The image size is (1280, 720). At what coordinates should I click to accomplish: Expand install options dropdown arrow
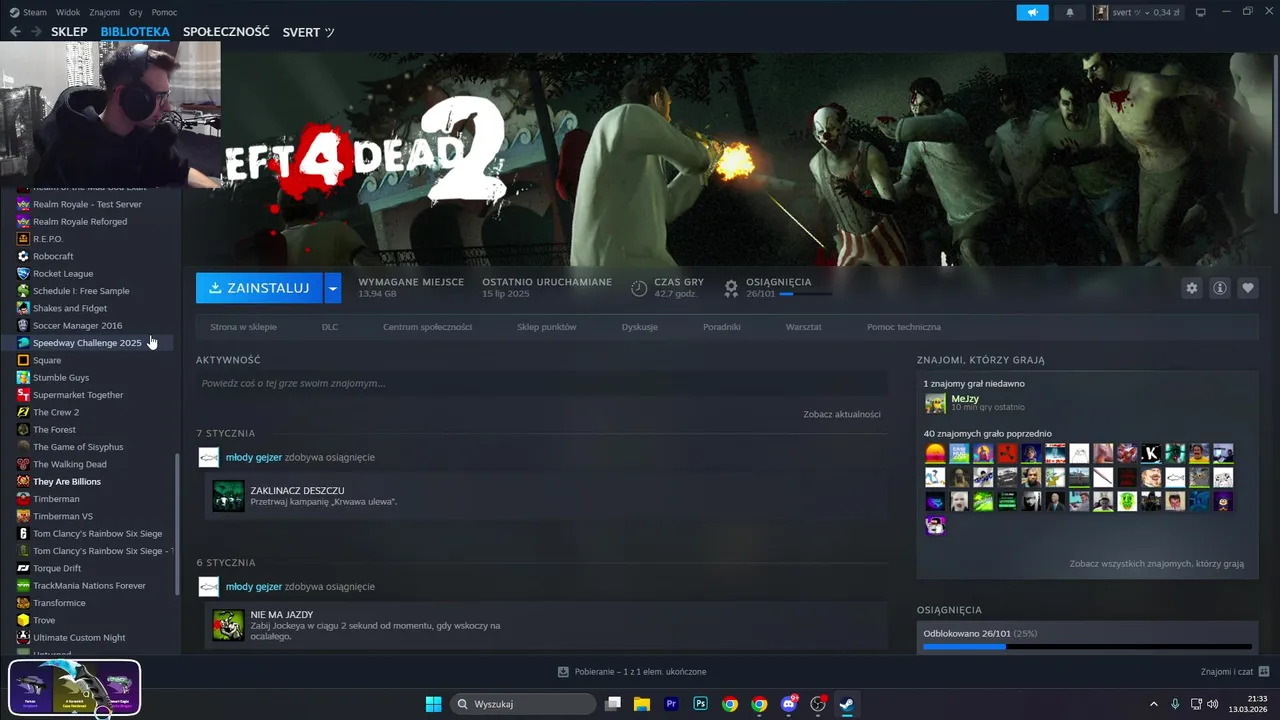[333, 288]
